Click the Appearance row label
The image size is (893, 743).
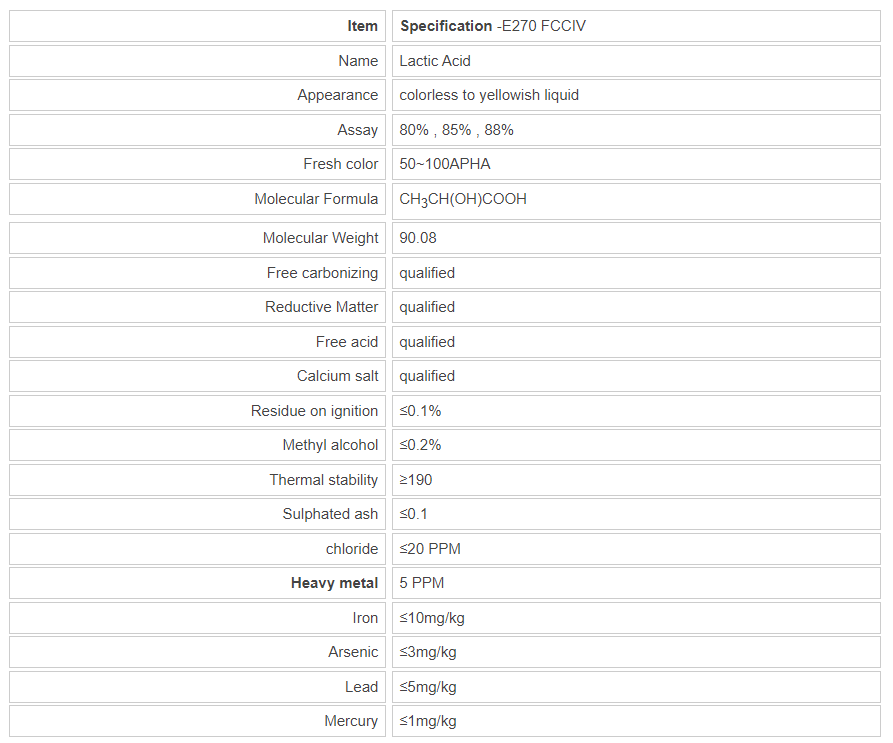[337, 95]
